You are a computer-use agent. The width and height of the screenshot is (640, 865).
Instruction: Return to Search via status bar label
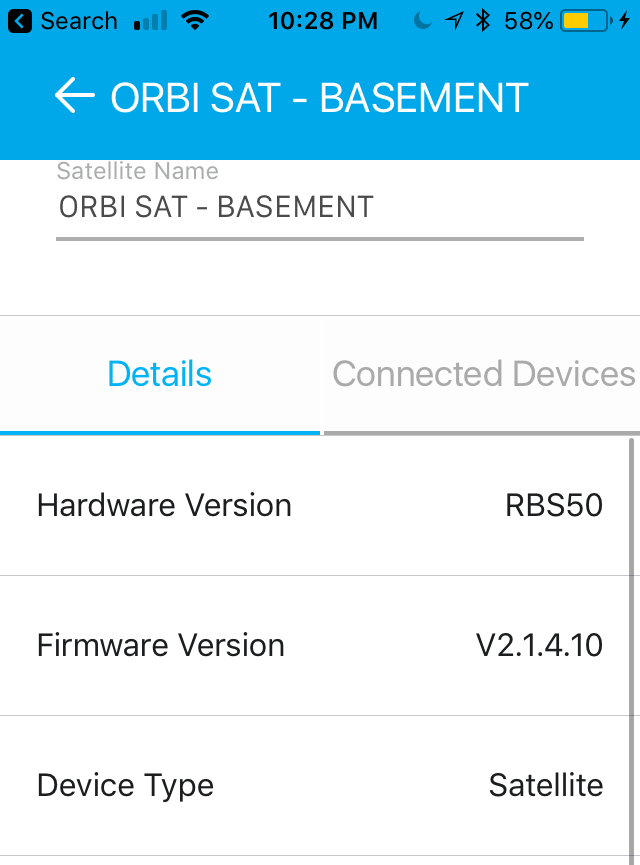coord(79,21)
